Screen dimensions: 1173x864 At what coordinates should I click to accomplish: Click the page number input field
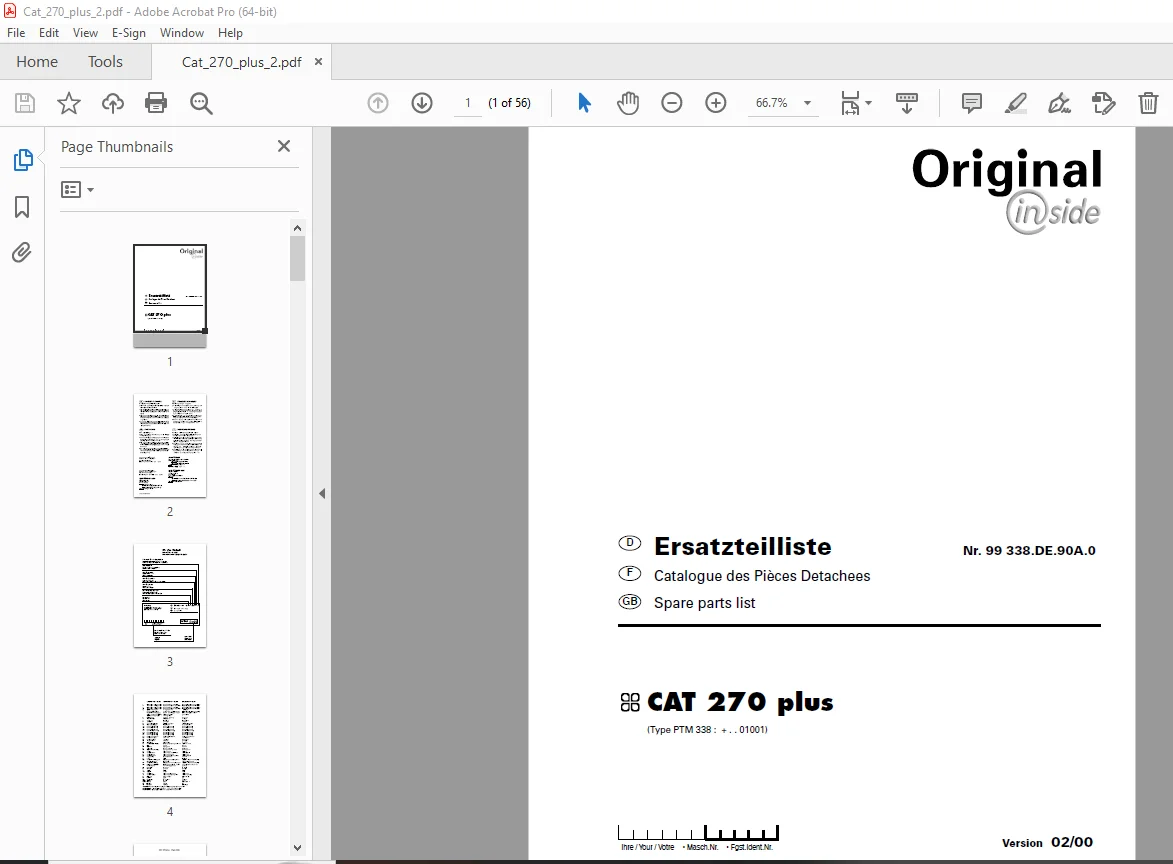[468, 103]
